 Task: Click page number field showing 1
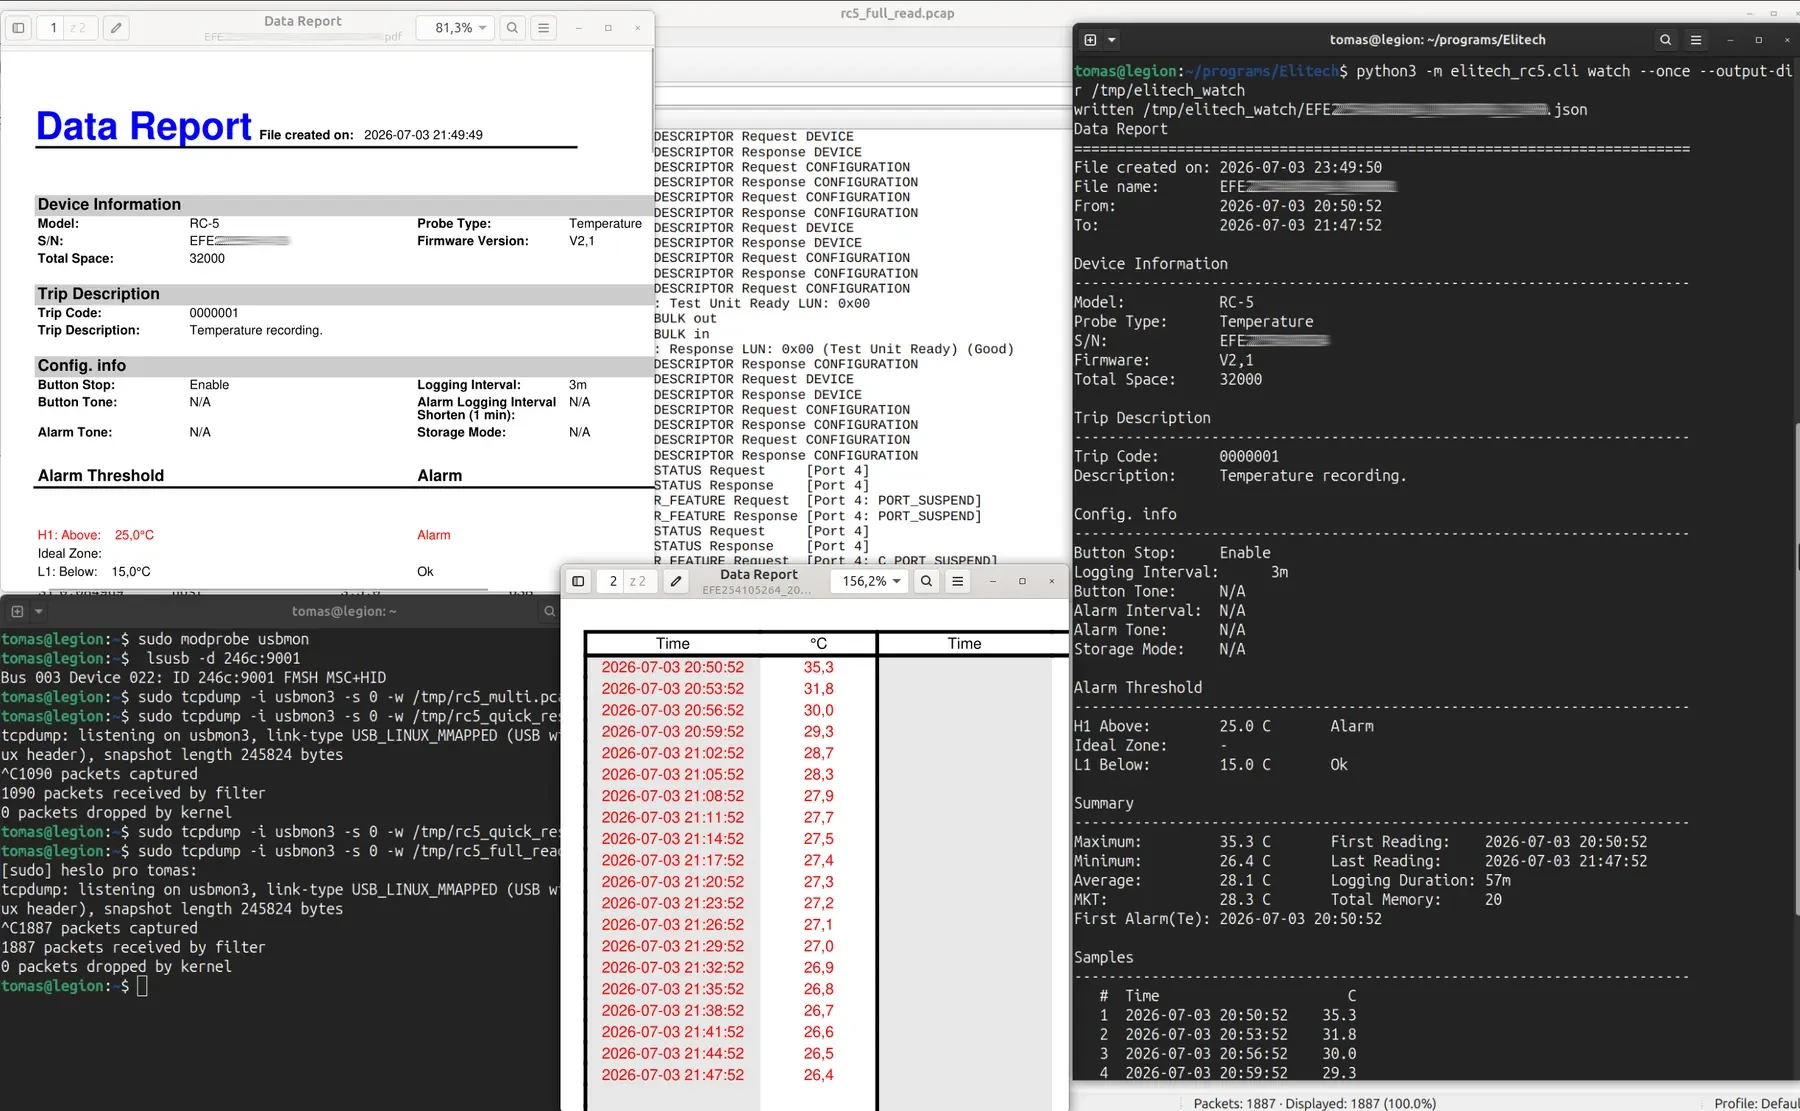coord(53,28)
